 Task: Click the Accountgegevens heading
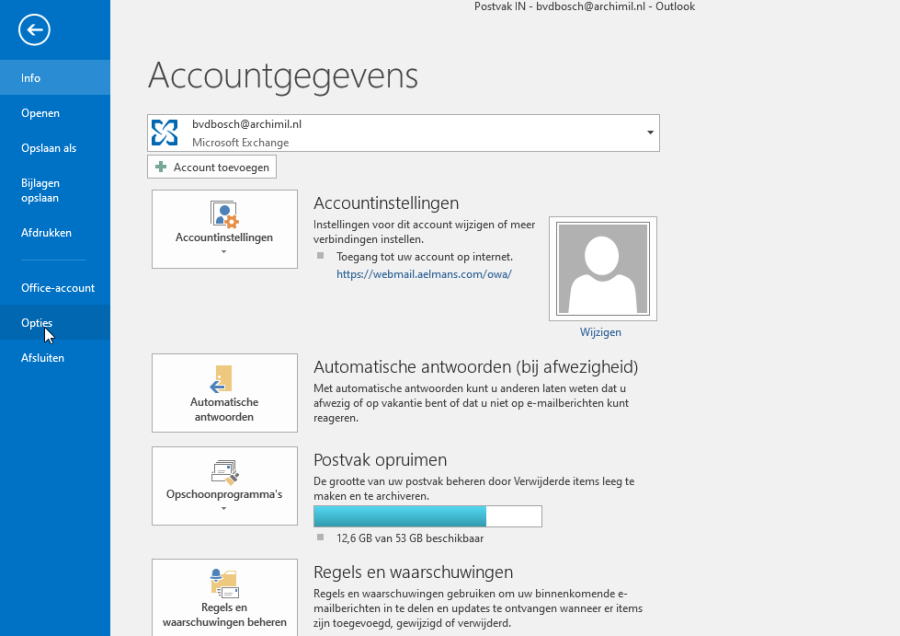tap(283, 76)
